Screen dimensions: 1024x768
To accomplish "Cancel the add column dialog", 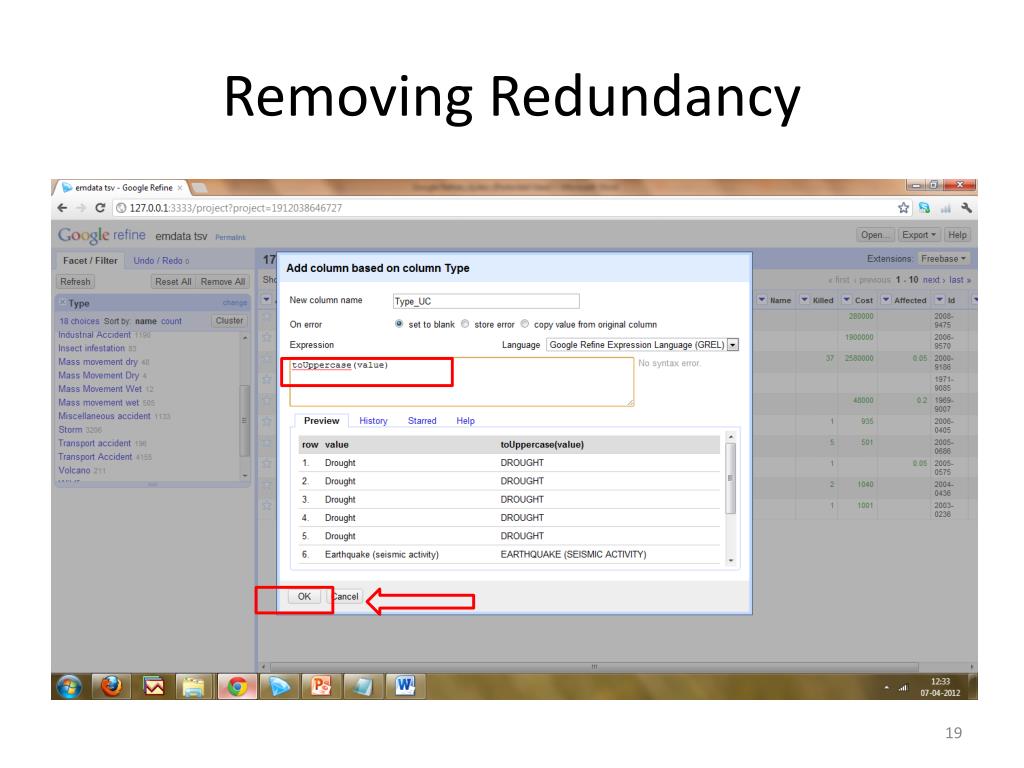I will [x=344, y=596].
